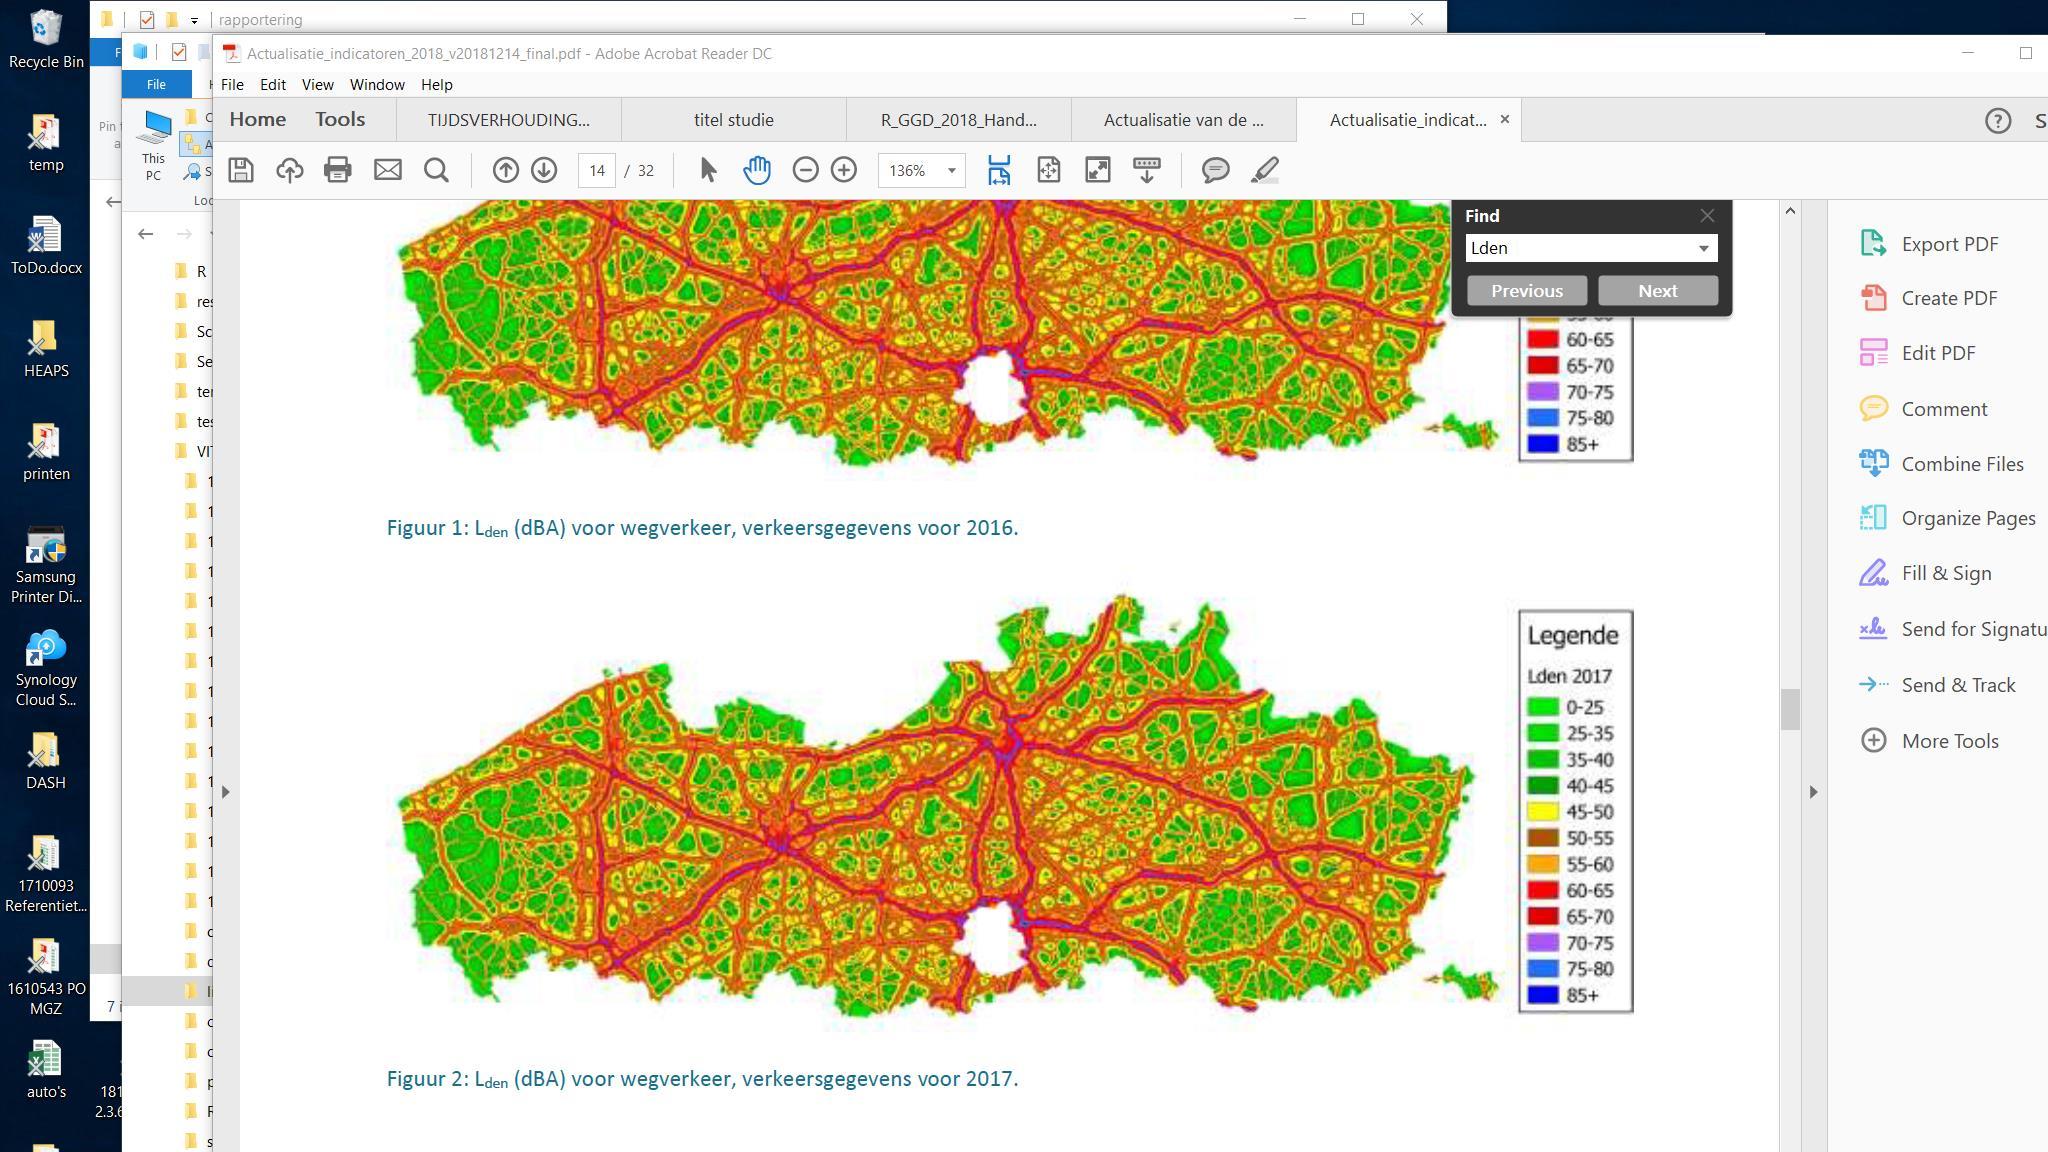Expand the Find search history dropdown
Image resolution: width=2048 pixels, height=1152 pixels.
click(x=1703, y=248)
